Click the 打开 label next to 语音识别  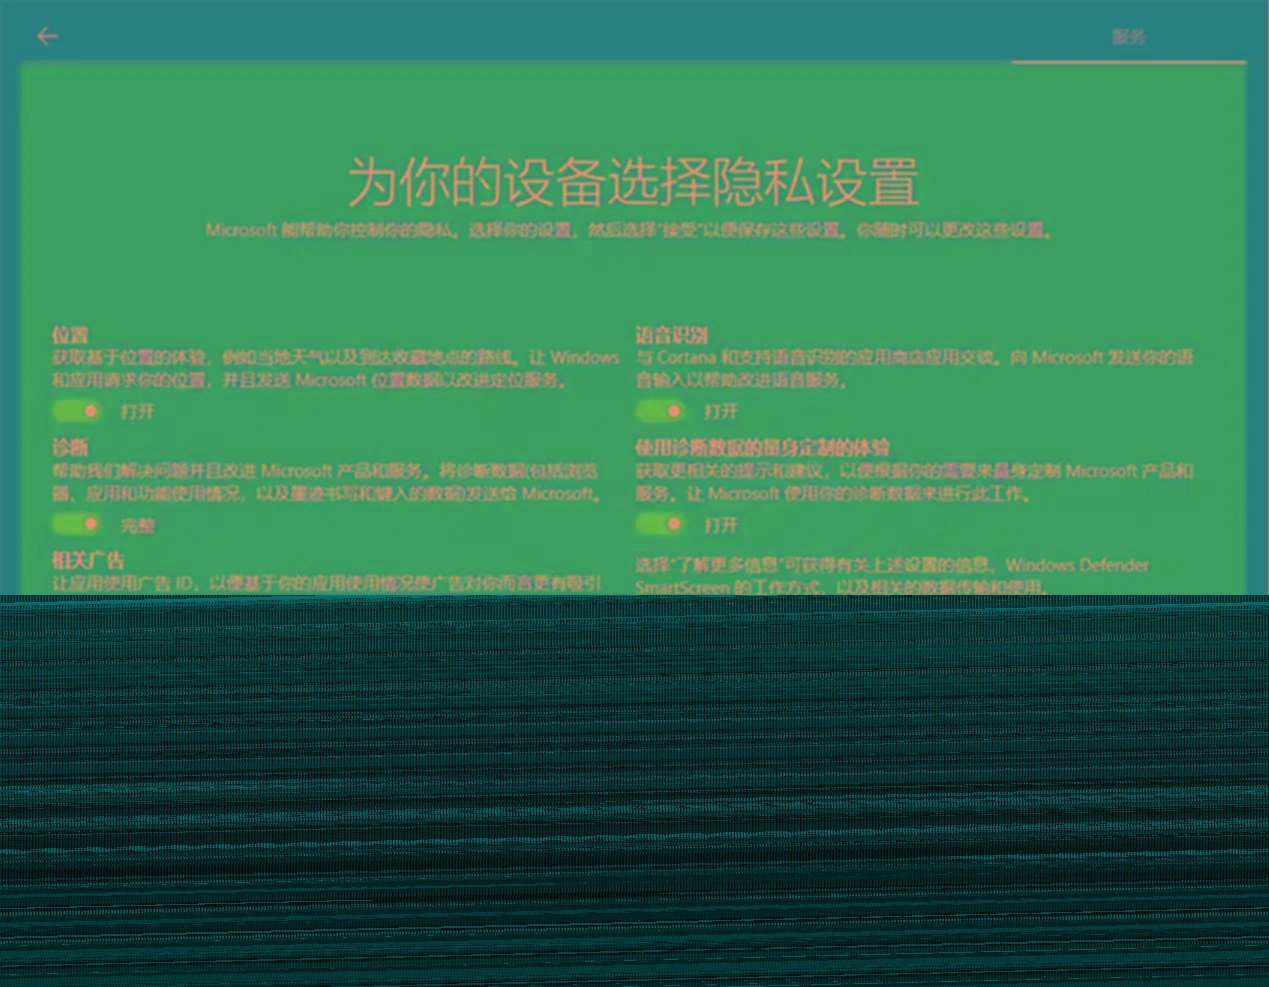pyautogui.click(x=722, y=411)
